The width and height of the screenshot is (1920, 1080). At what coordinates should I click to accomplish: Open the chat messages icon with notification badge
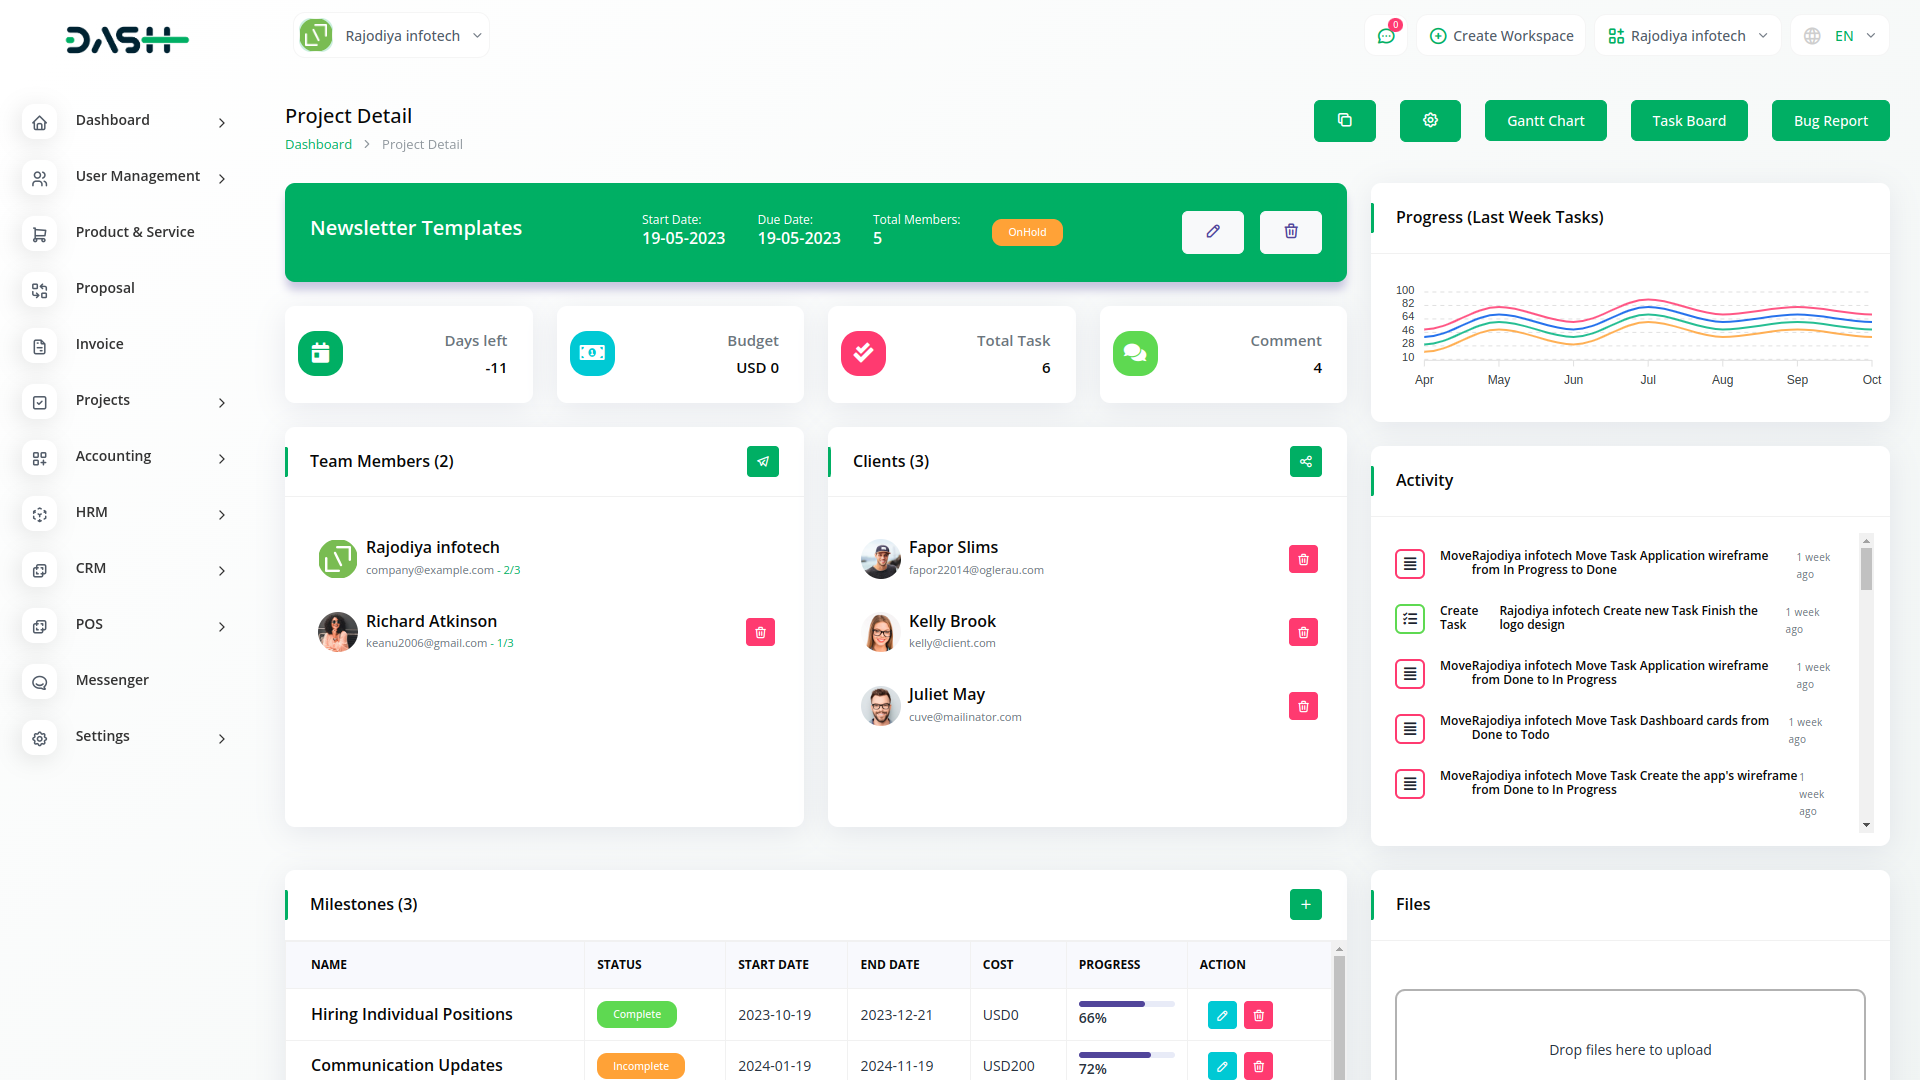[1385, 35]
